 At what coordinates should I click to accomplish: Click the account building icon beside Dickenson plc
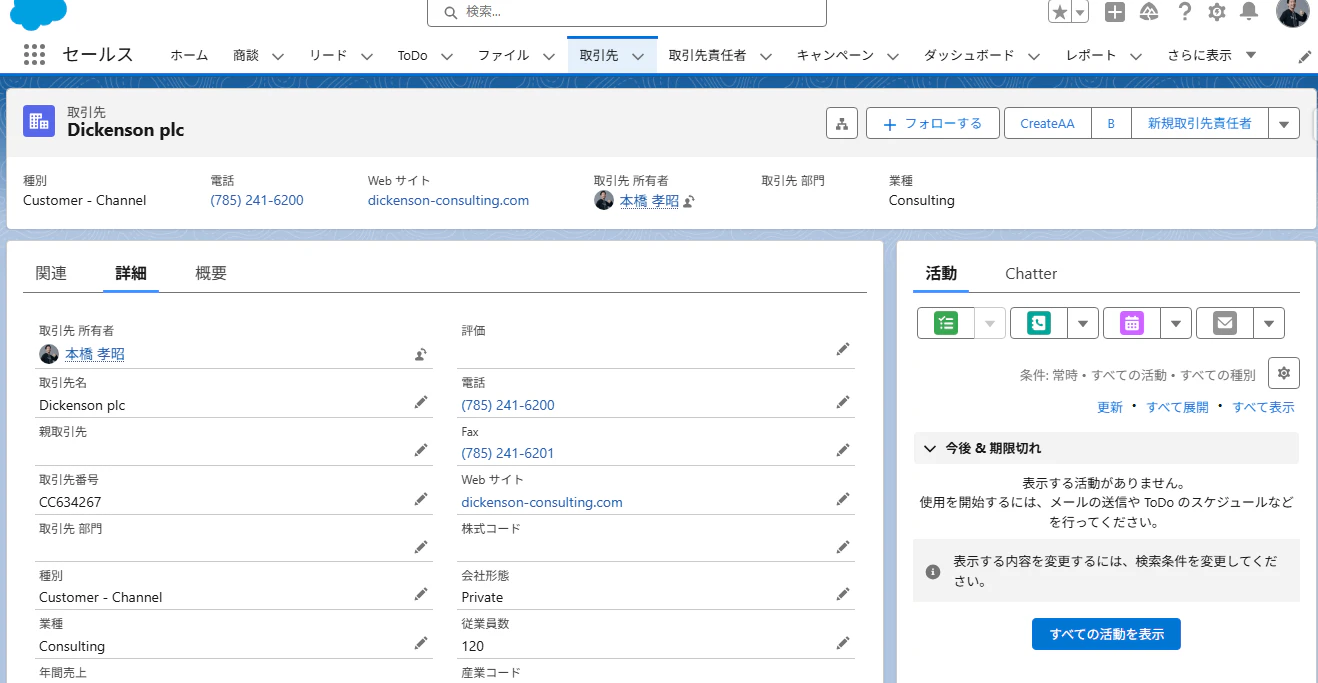click(39, 121)
